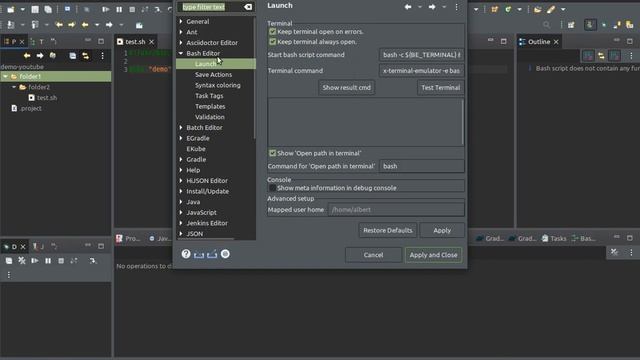Image resolution: width=640 pixels, height=360 pixels.
Task: Click the Terminal command field
Action: (x=421, y=71)
